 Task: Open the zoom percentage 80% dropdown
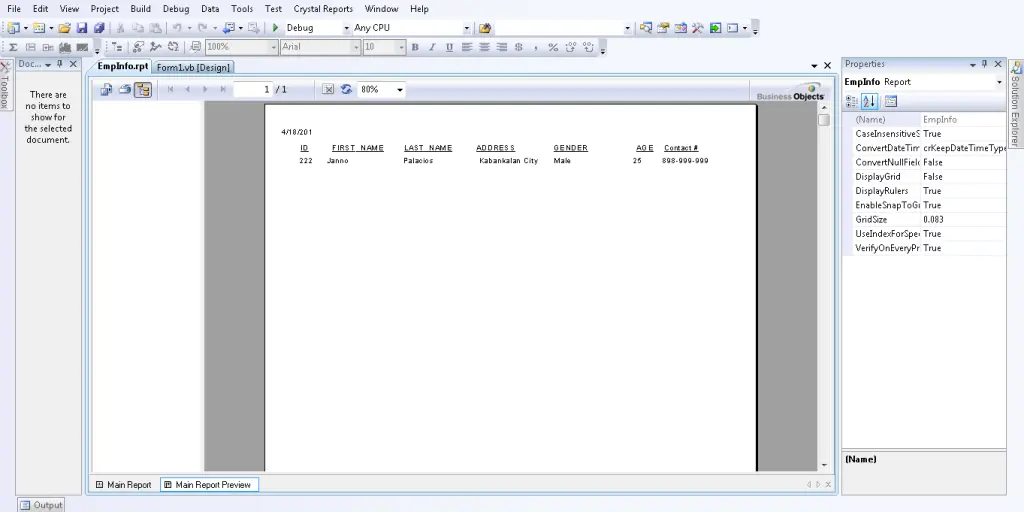pyautogui.click(x=400, y=90)
